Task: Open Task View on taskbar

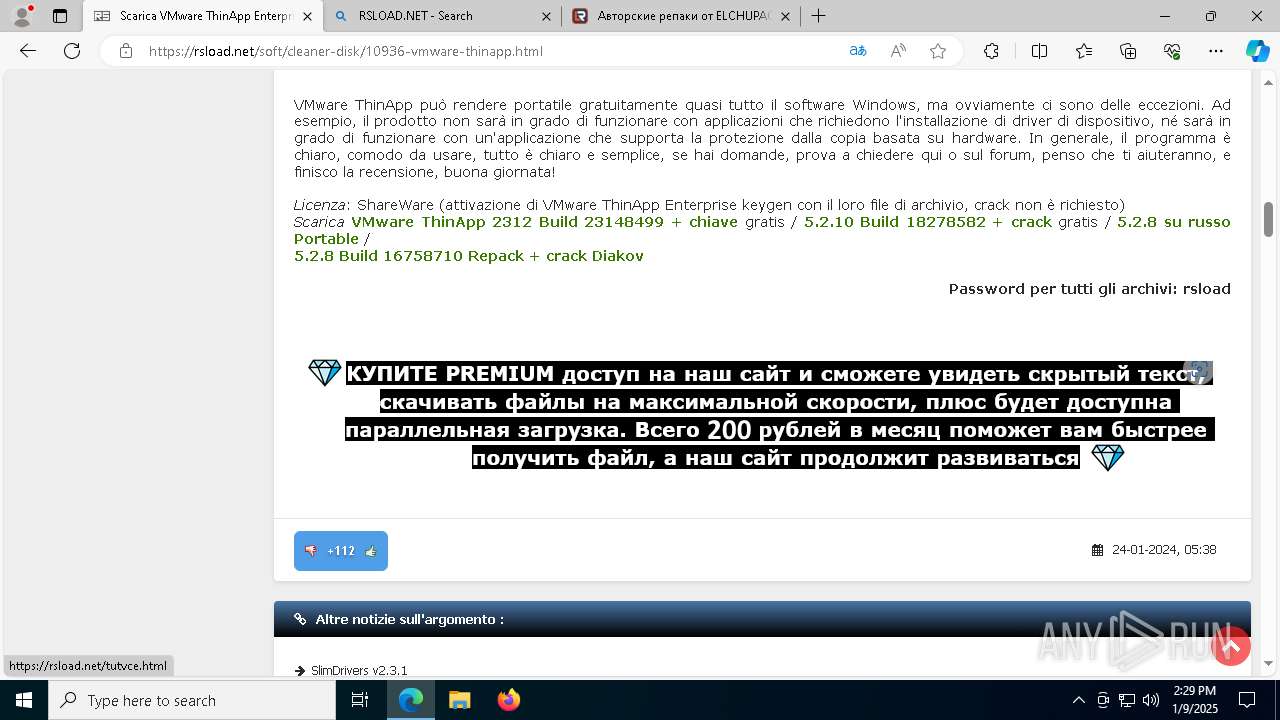Action: (x=360, y=700)
